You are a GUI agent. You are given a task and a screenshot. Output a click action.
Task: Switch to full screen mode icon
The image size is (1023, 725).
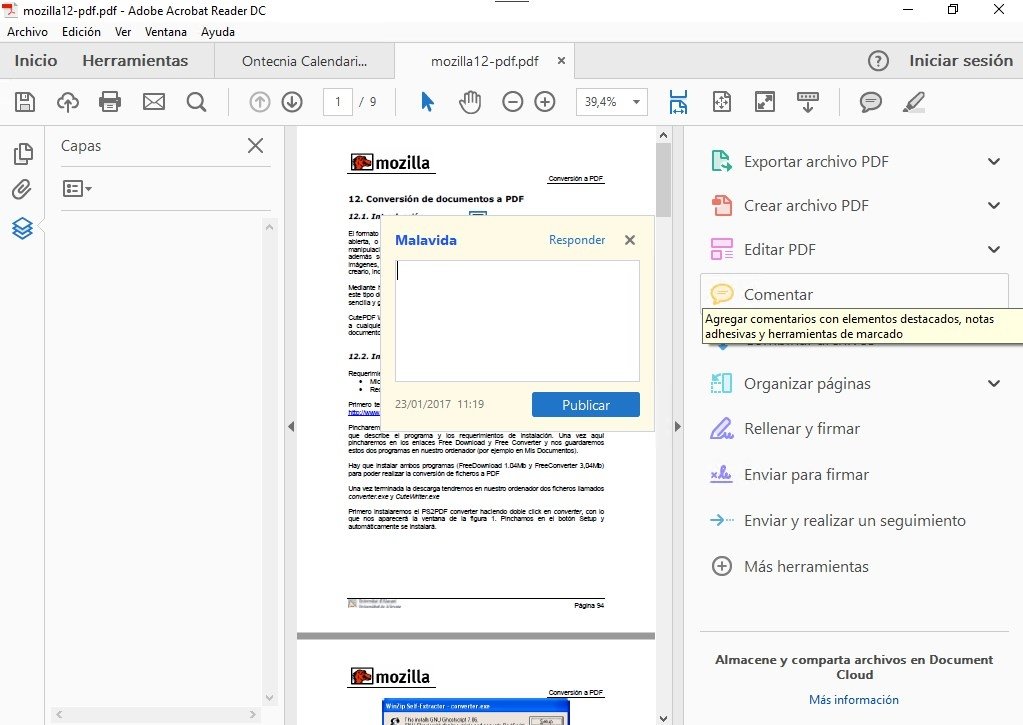765,102
